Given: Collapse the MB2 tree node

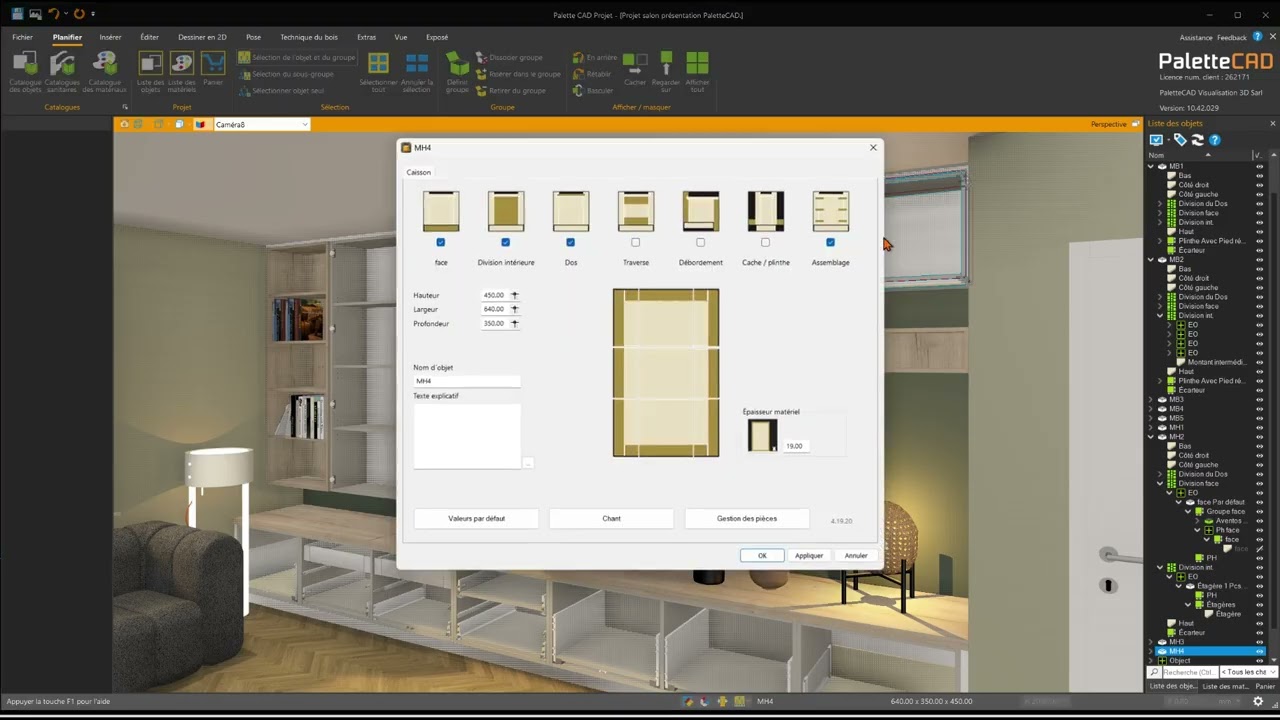Looking at the screenshot, I should [x=1151, y=260].
